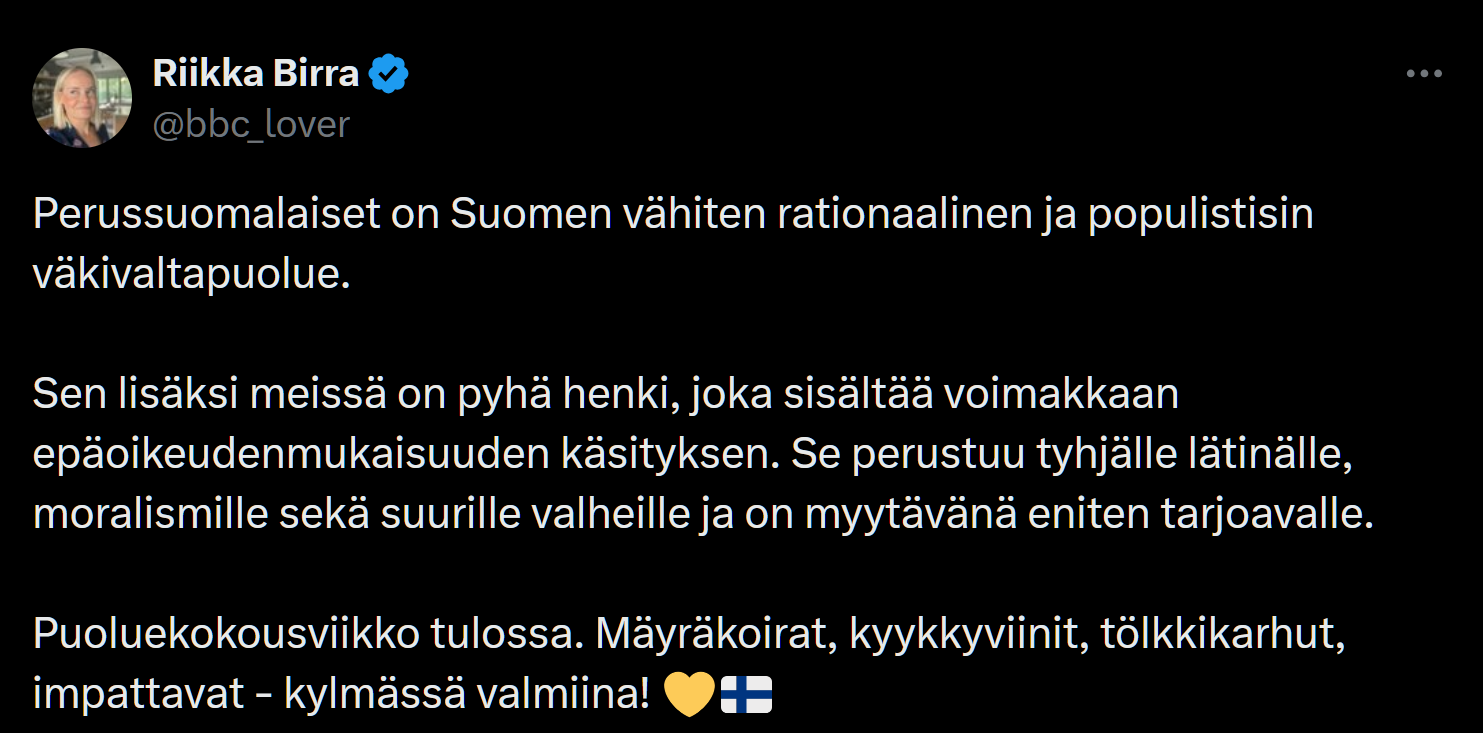Screen dimensions: 1483x733
Task: Click the display name Riikka Birra
Action: (255, 73)
